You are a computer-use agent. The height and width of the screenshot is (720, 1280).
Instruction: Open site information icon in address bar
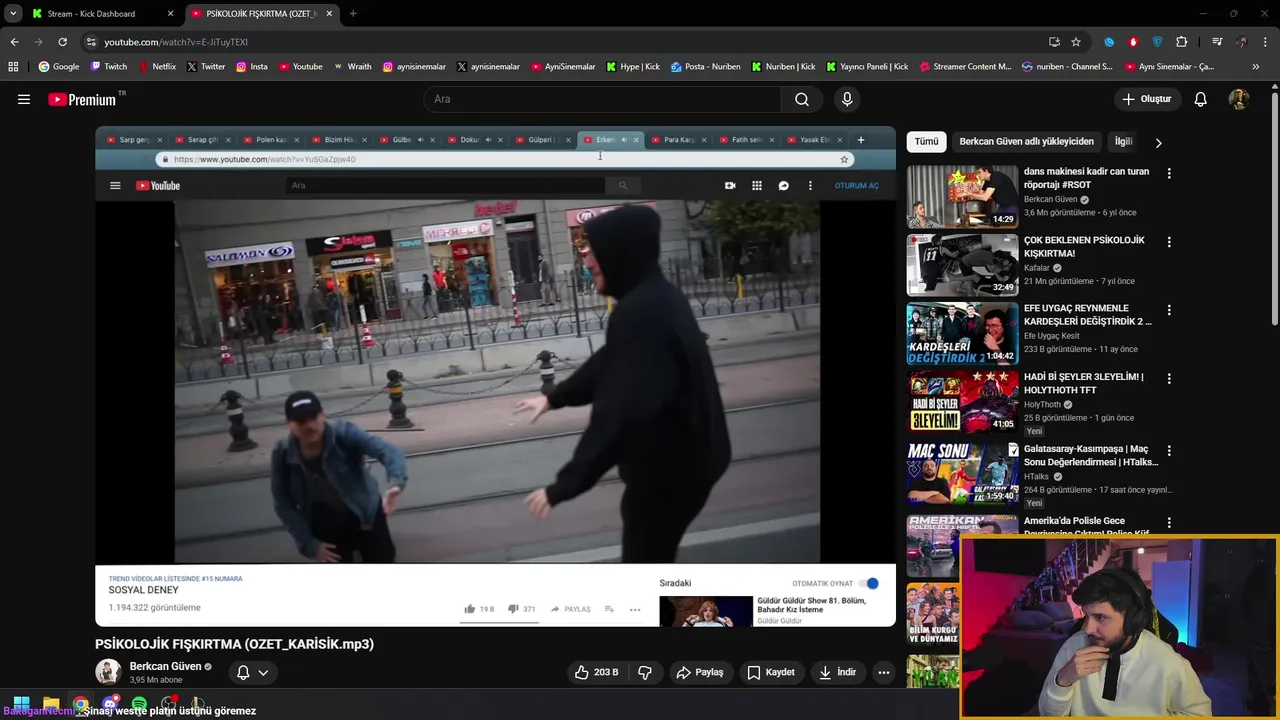91,42
